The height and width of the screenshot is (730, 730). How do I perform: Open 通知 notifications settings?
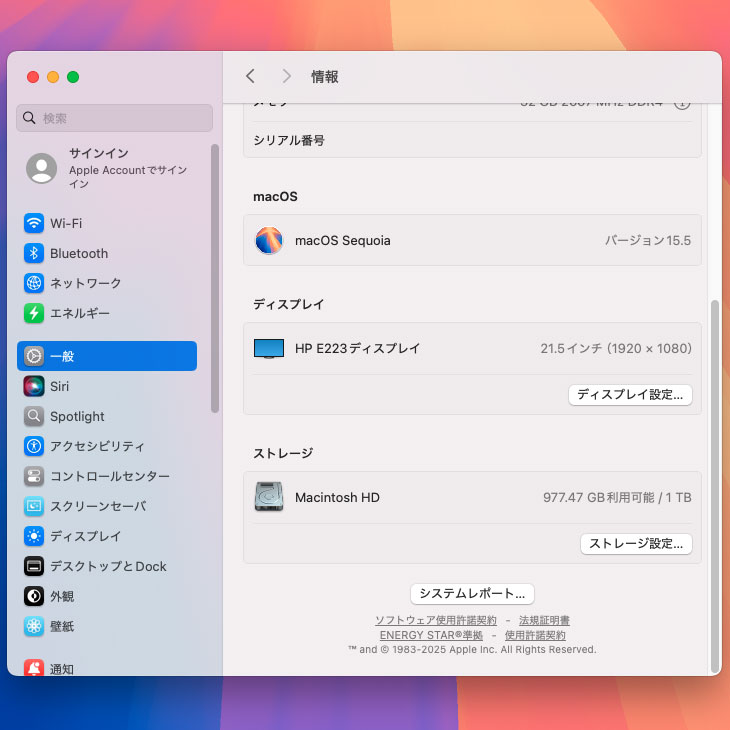(107, 669)
